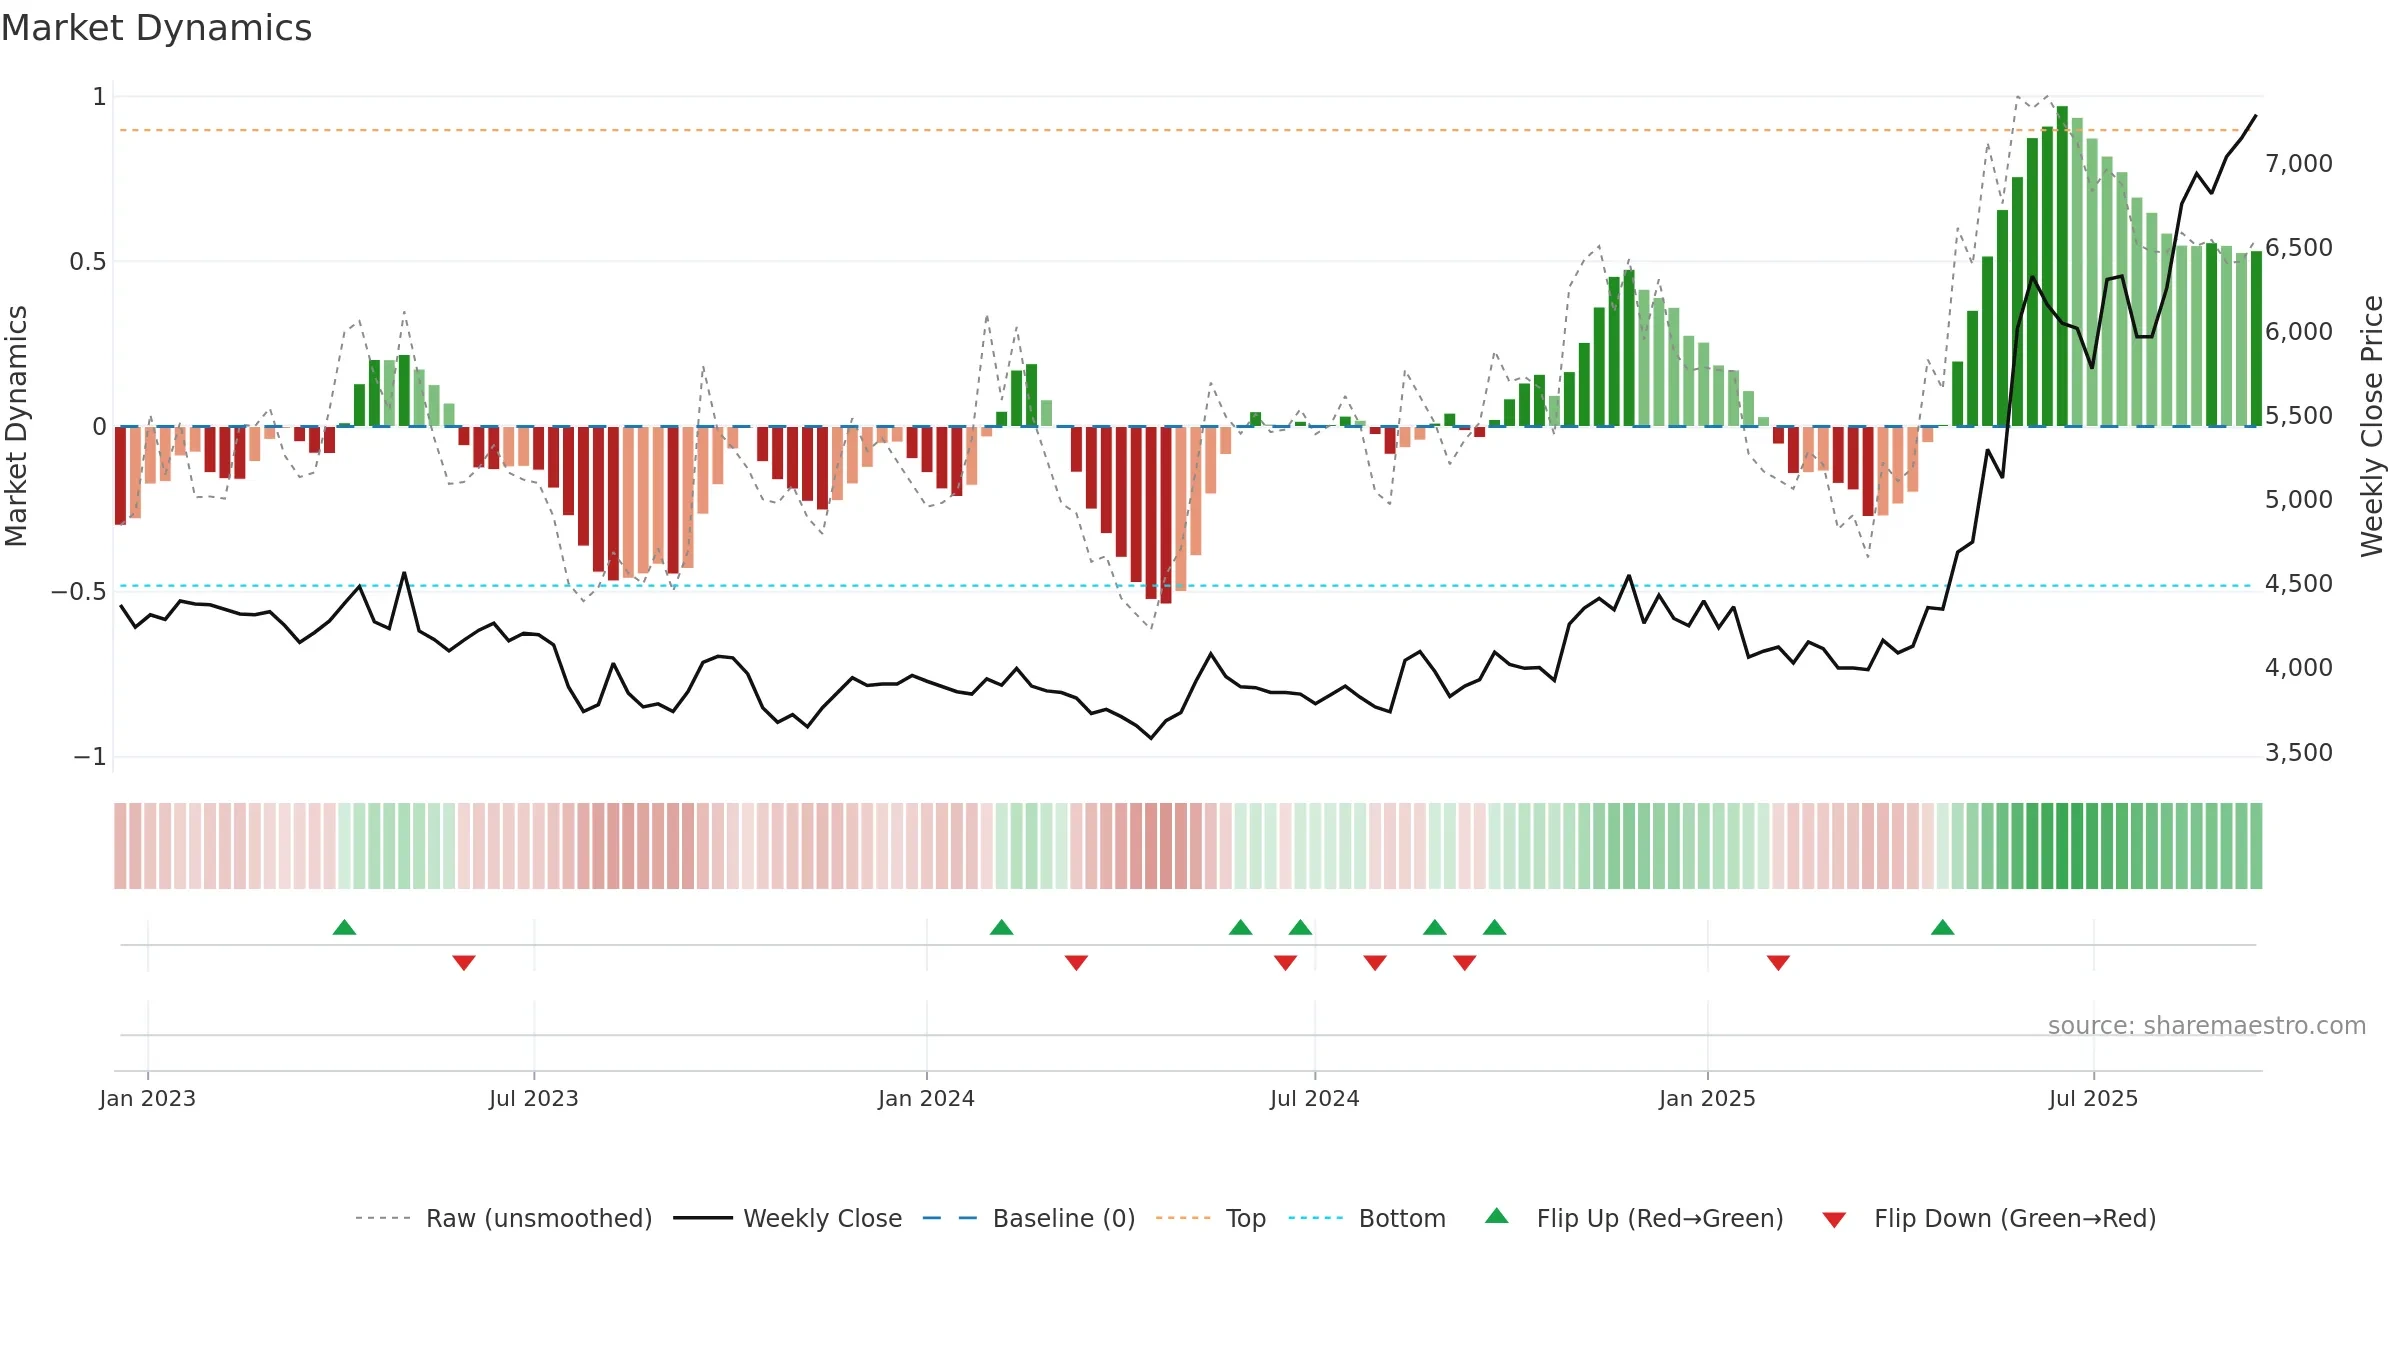Image resolution: width=2400 pixels, height=1350 pixels.
Task: Select the red flip-down marker after Jan 2025
Action: pos(1778,962)
